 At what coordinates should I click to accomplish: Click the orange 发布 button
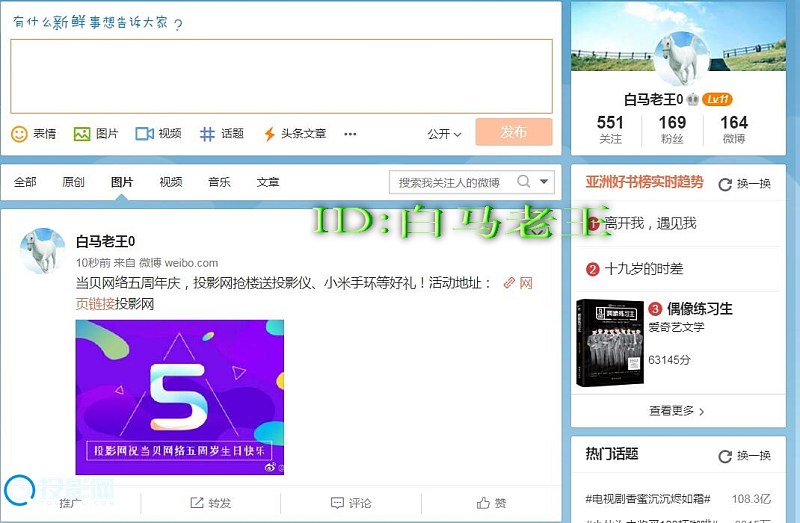click(514, 132)
